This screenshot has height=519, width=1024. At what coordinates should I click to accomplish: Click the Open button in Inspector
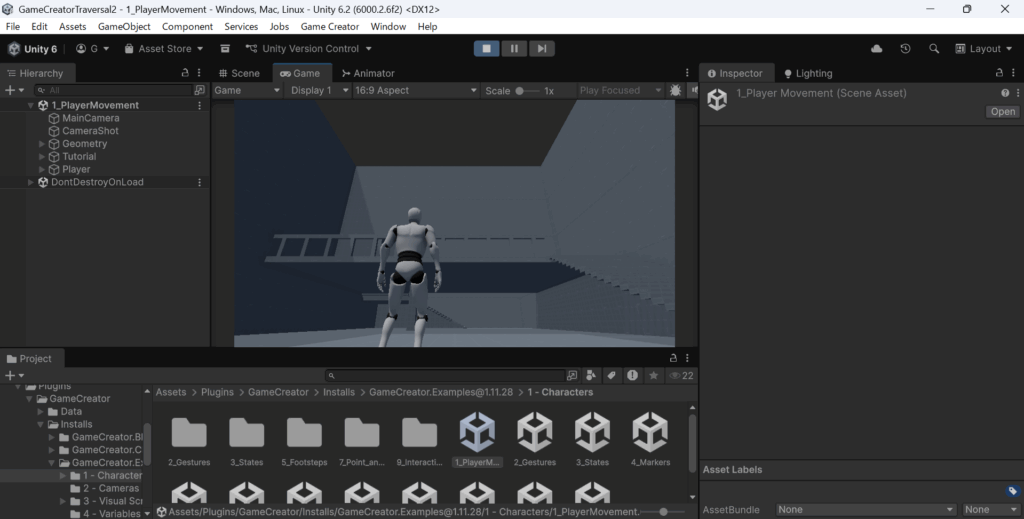tap(1002, 112)
